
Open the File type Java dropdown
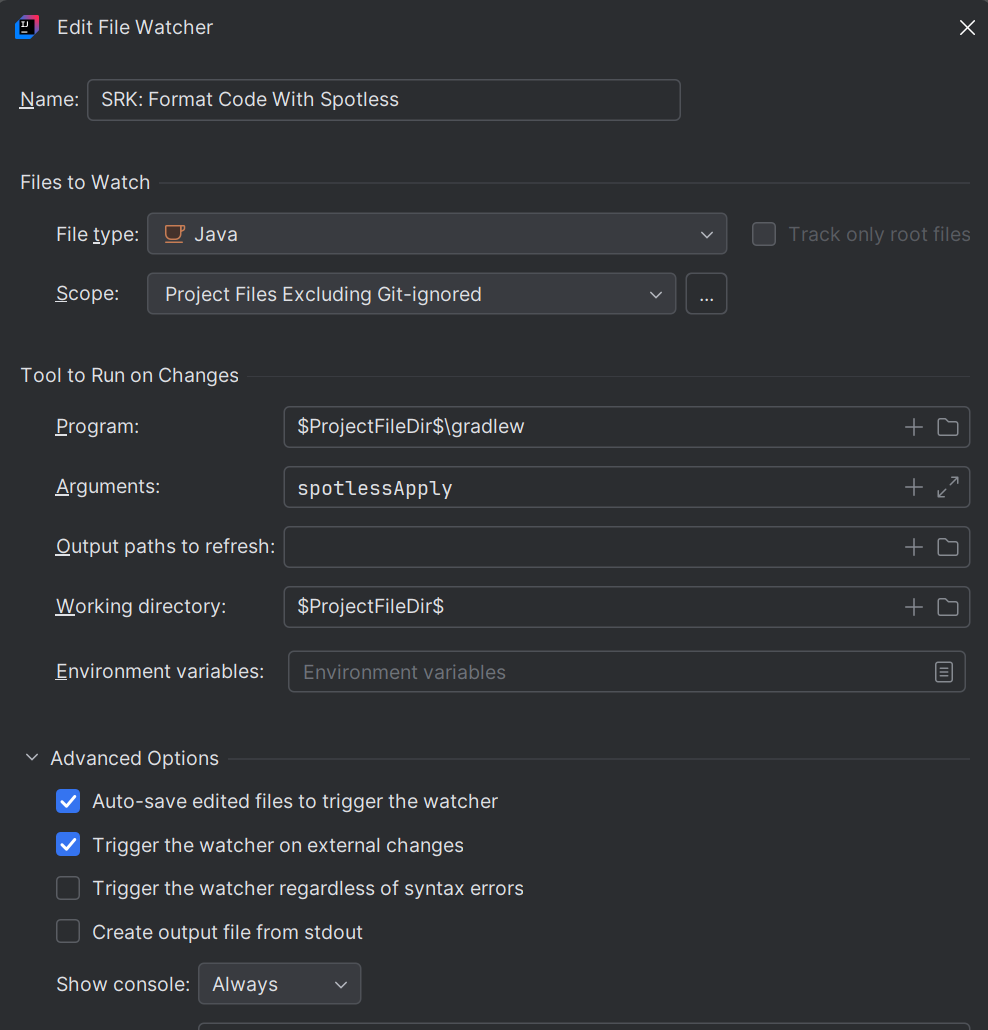(436, 234)
